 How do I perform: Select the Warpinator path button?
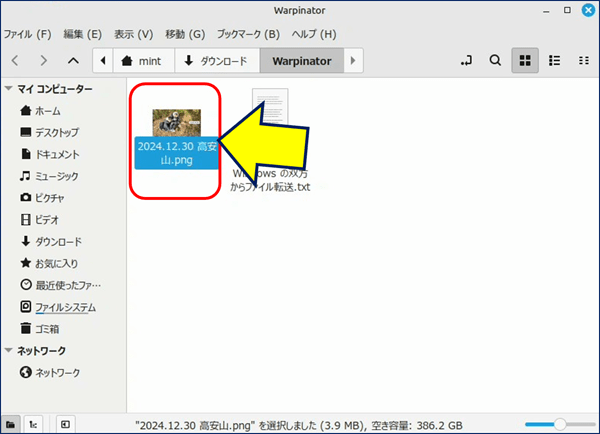(302, 60)
